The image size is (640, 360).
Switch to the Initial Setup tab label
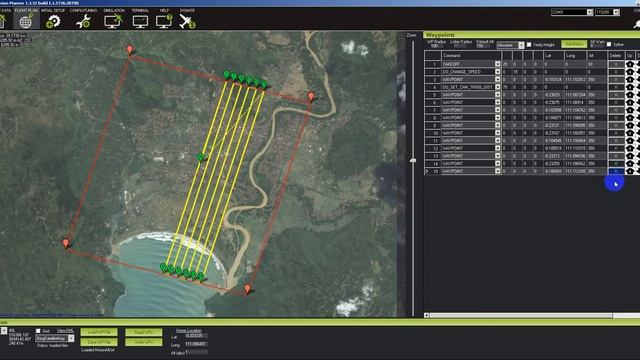(x=53, y=10)
